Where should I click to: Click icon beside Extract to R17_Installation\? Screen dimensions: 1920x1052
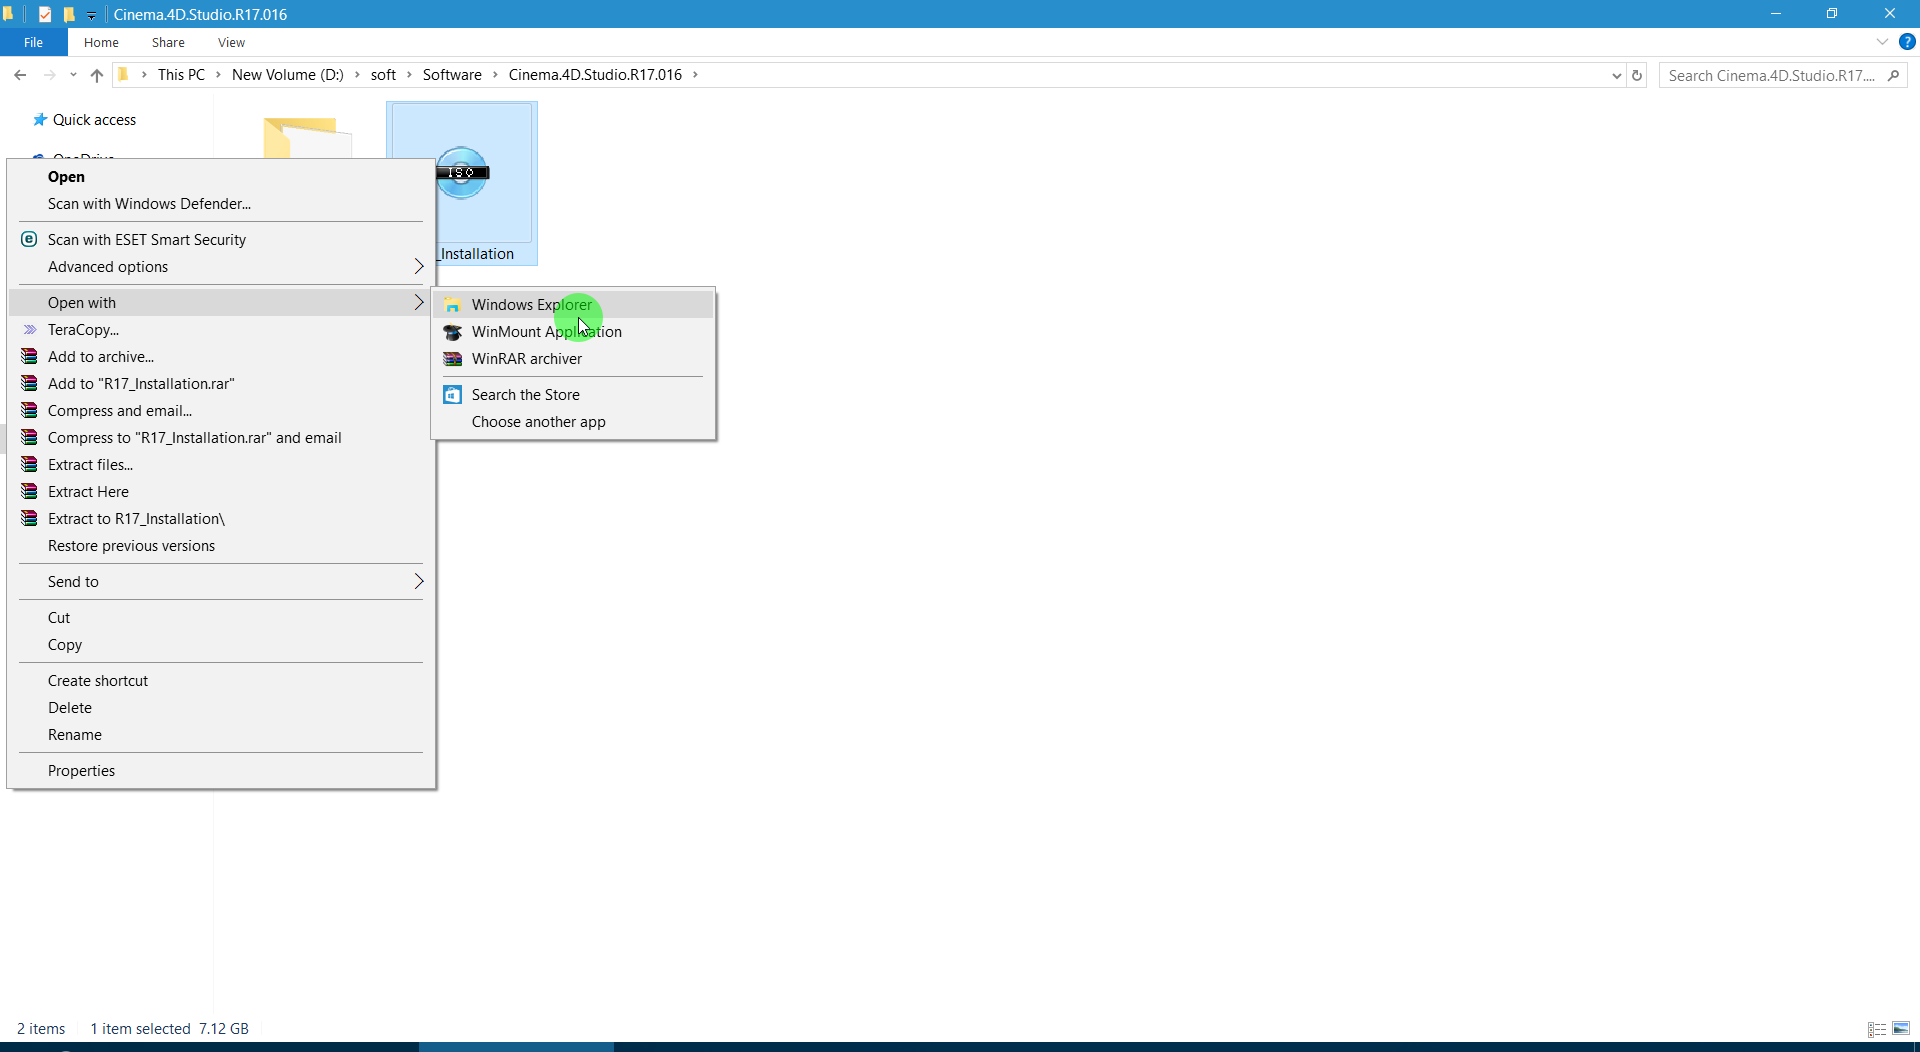29,519
